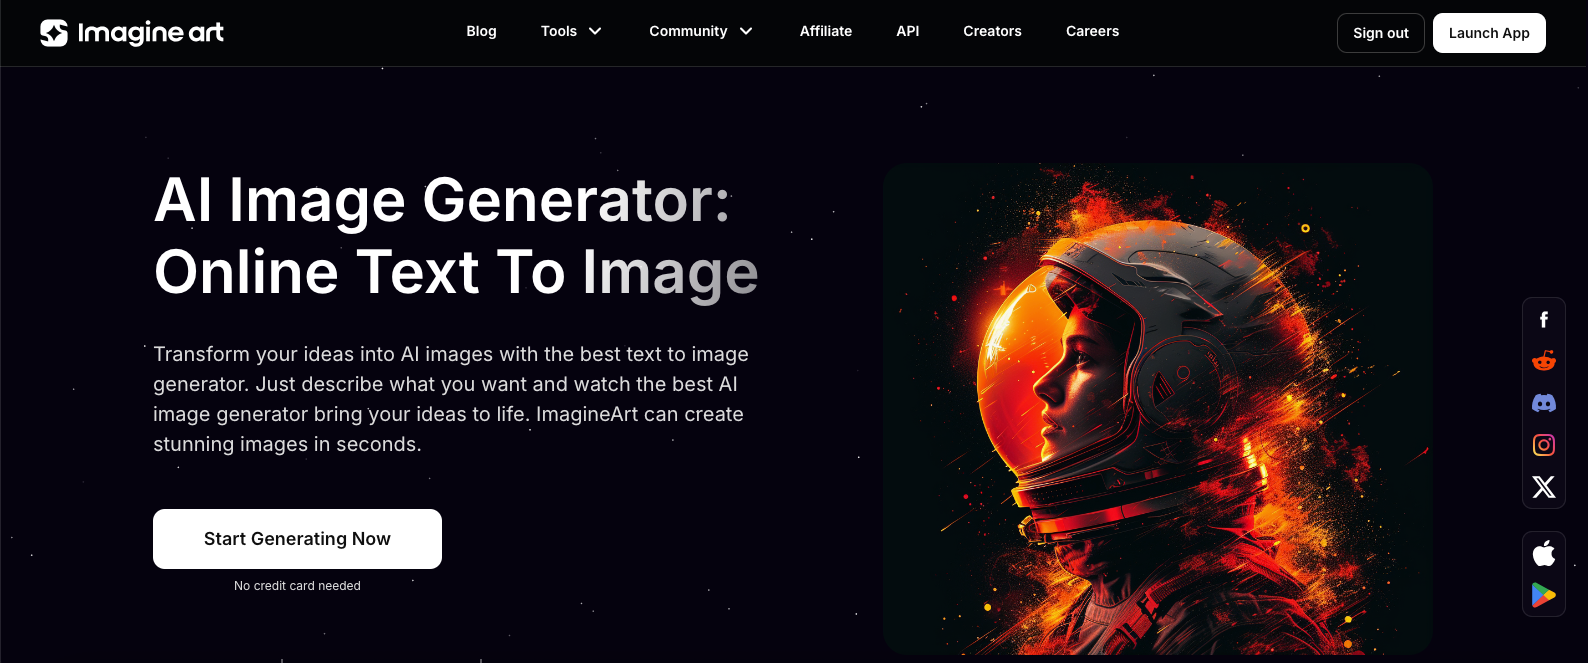Expand the Tools dropdown chevron

point(595,31)
